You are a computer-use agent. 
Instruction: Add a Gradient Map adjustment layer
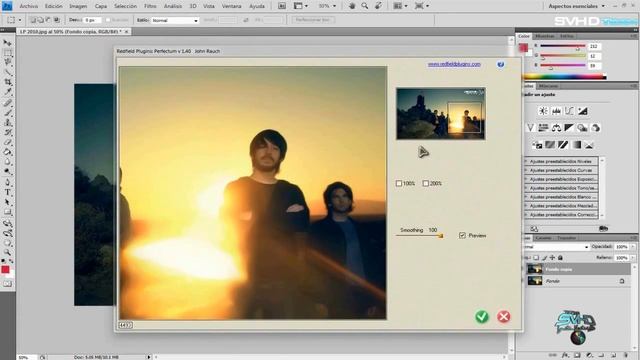(576, 145)
